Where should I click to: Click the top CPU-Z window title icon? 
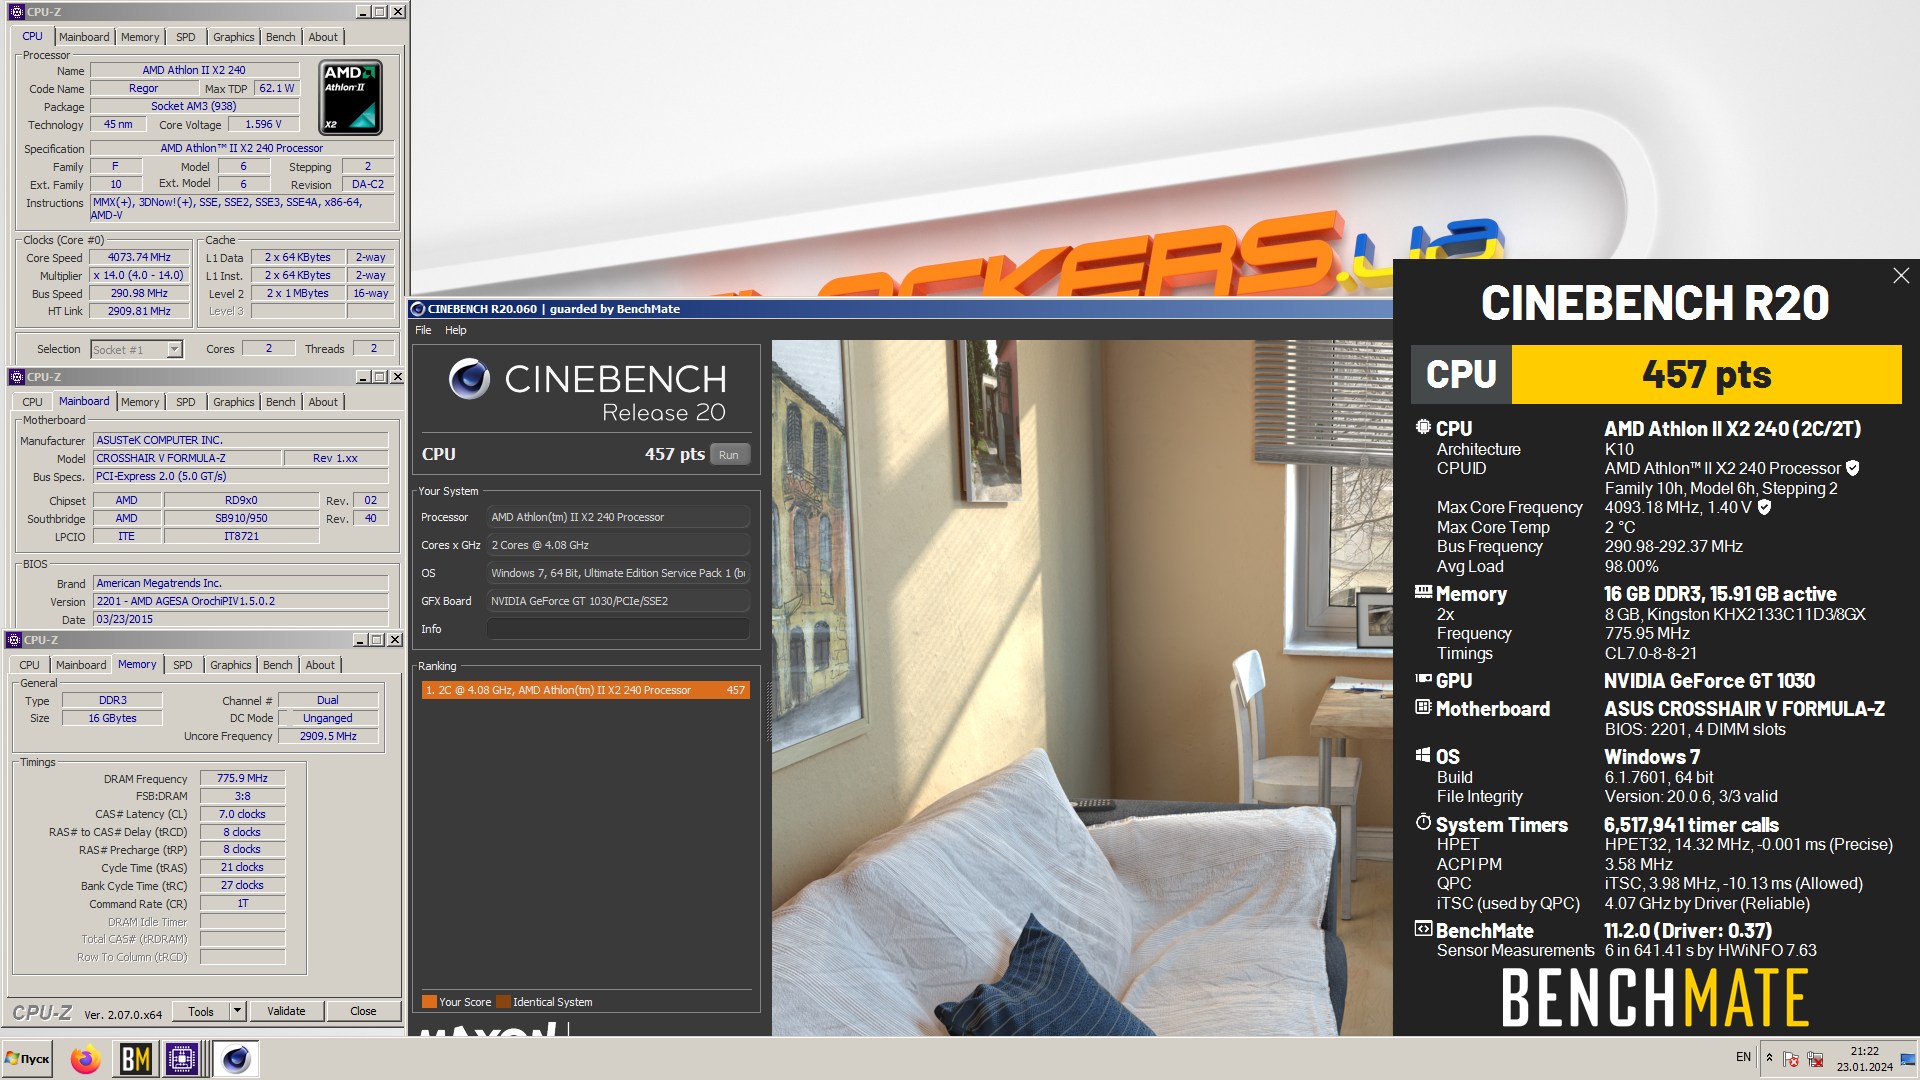click(16, 12)
